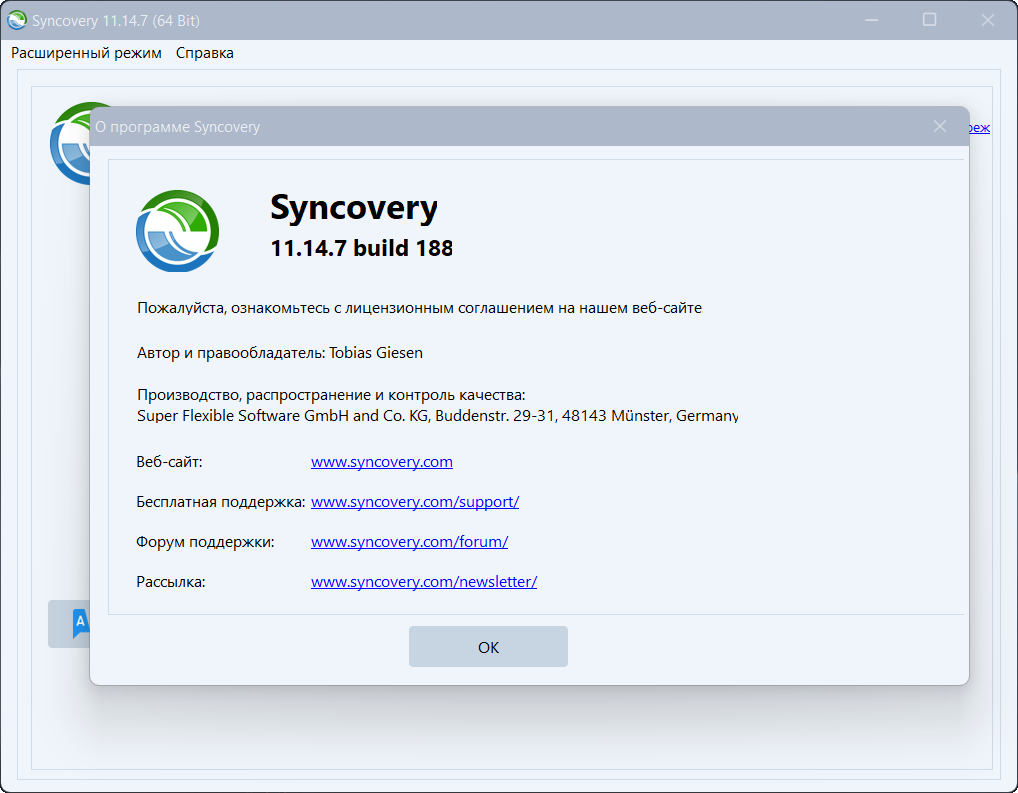This screenshot has width=1018, height=793.
Task: Open the www.syncovery.com/newsletter/ link
Action: point(424,582)
